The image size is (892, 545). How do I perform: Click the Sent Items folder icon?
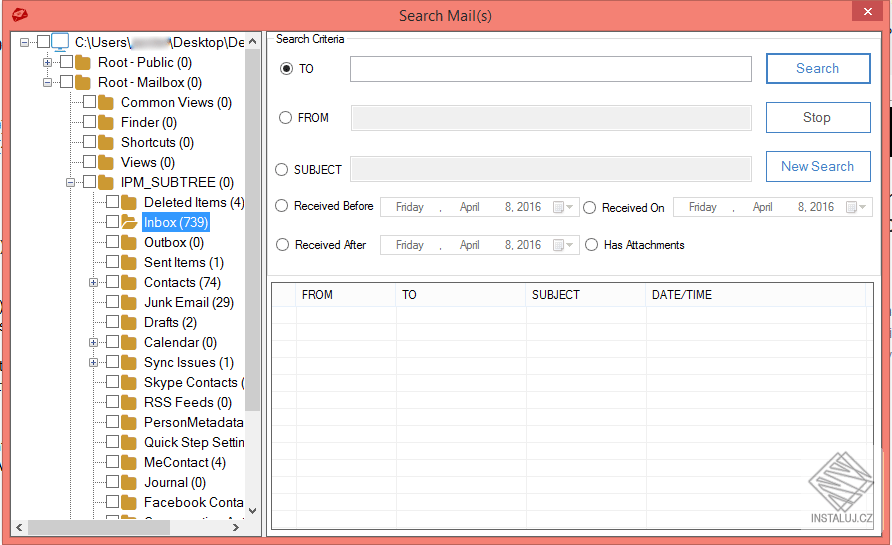129,262
